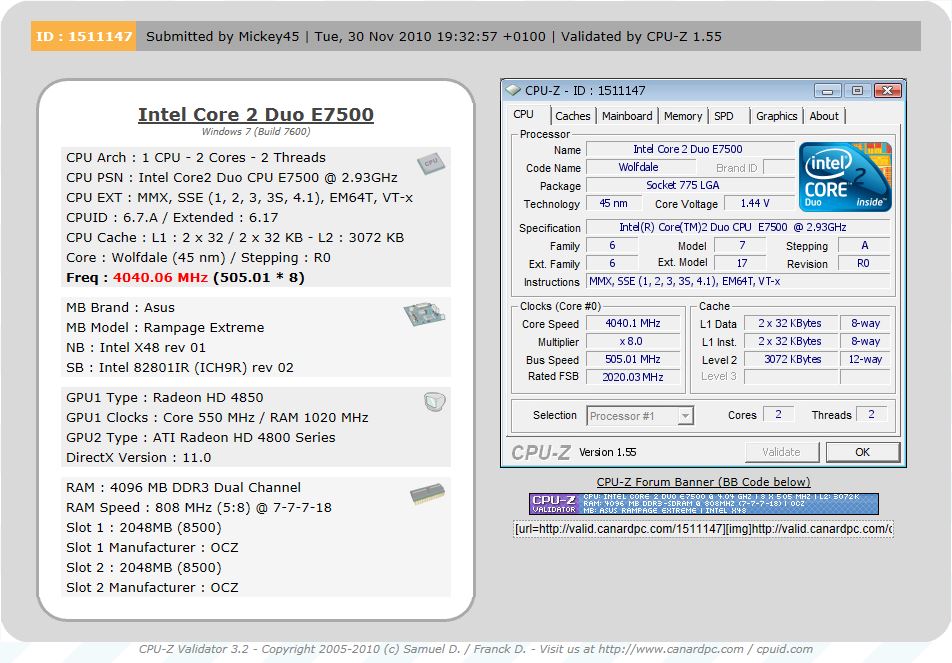Screen dimensions: 952x663
Task: Click the OK button
Action: [x=863, y=452]
